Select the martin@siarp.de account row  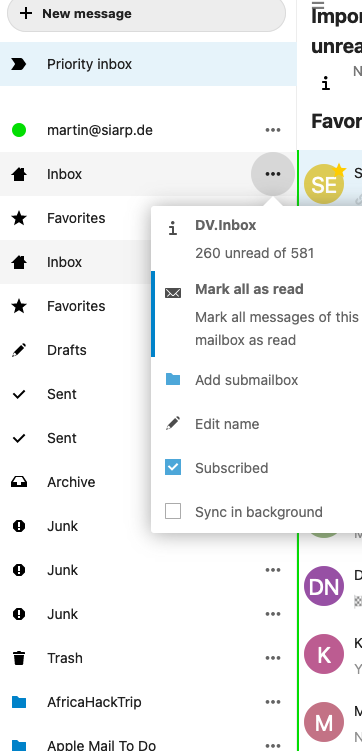(148, 130)
